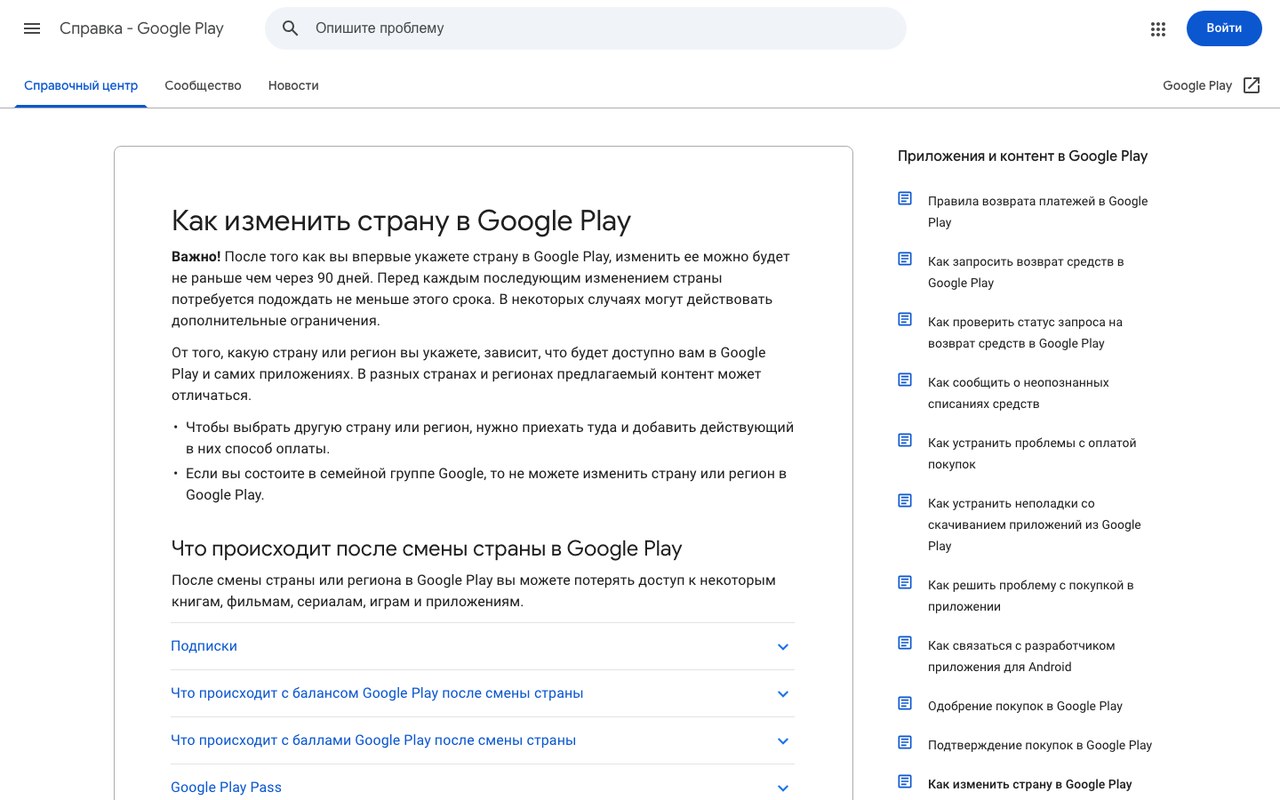Click heading Что происходит после смены страны
This screenshot has height=800, width=1280.
point(426,548)
